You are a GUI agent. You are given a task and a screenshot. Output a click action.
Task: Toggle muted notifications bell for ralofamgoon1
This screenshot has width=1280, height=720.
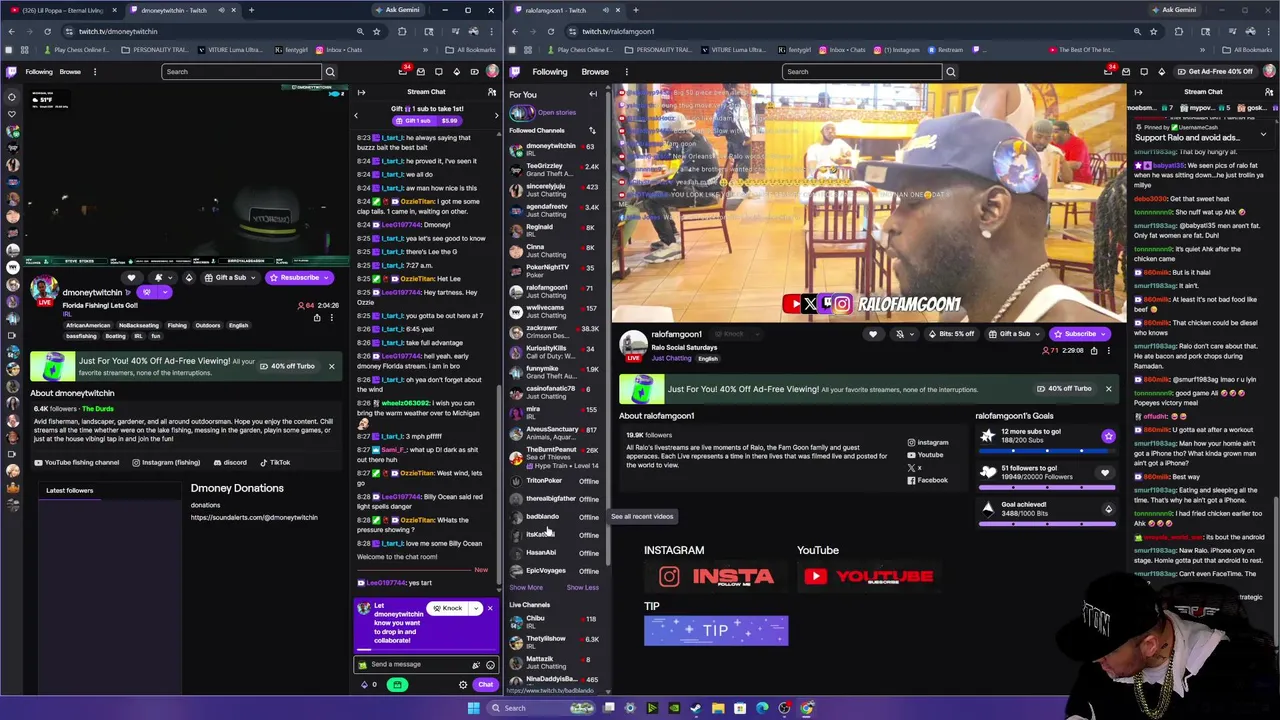click(900, 334)
